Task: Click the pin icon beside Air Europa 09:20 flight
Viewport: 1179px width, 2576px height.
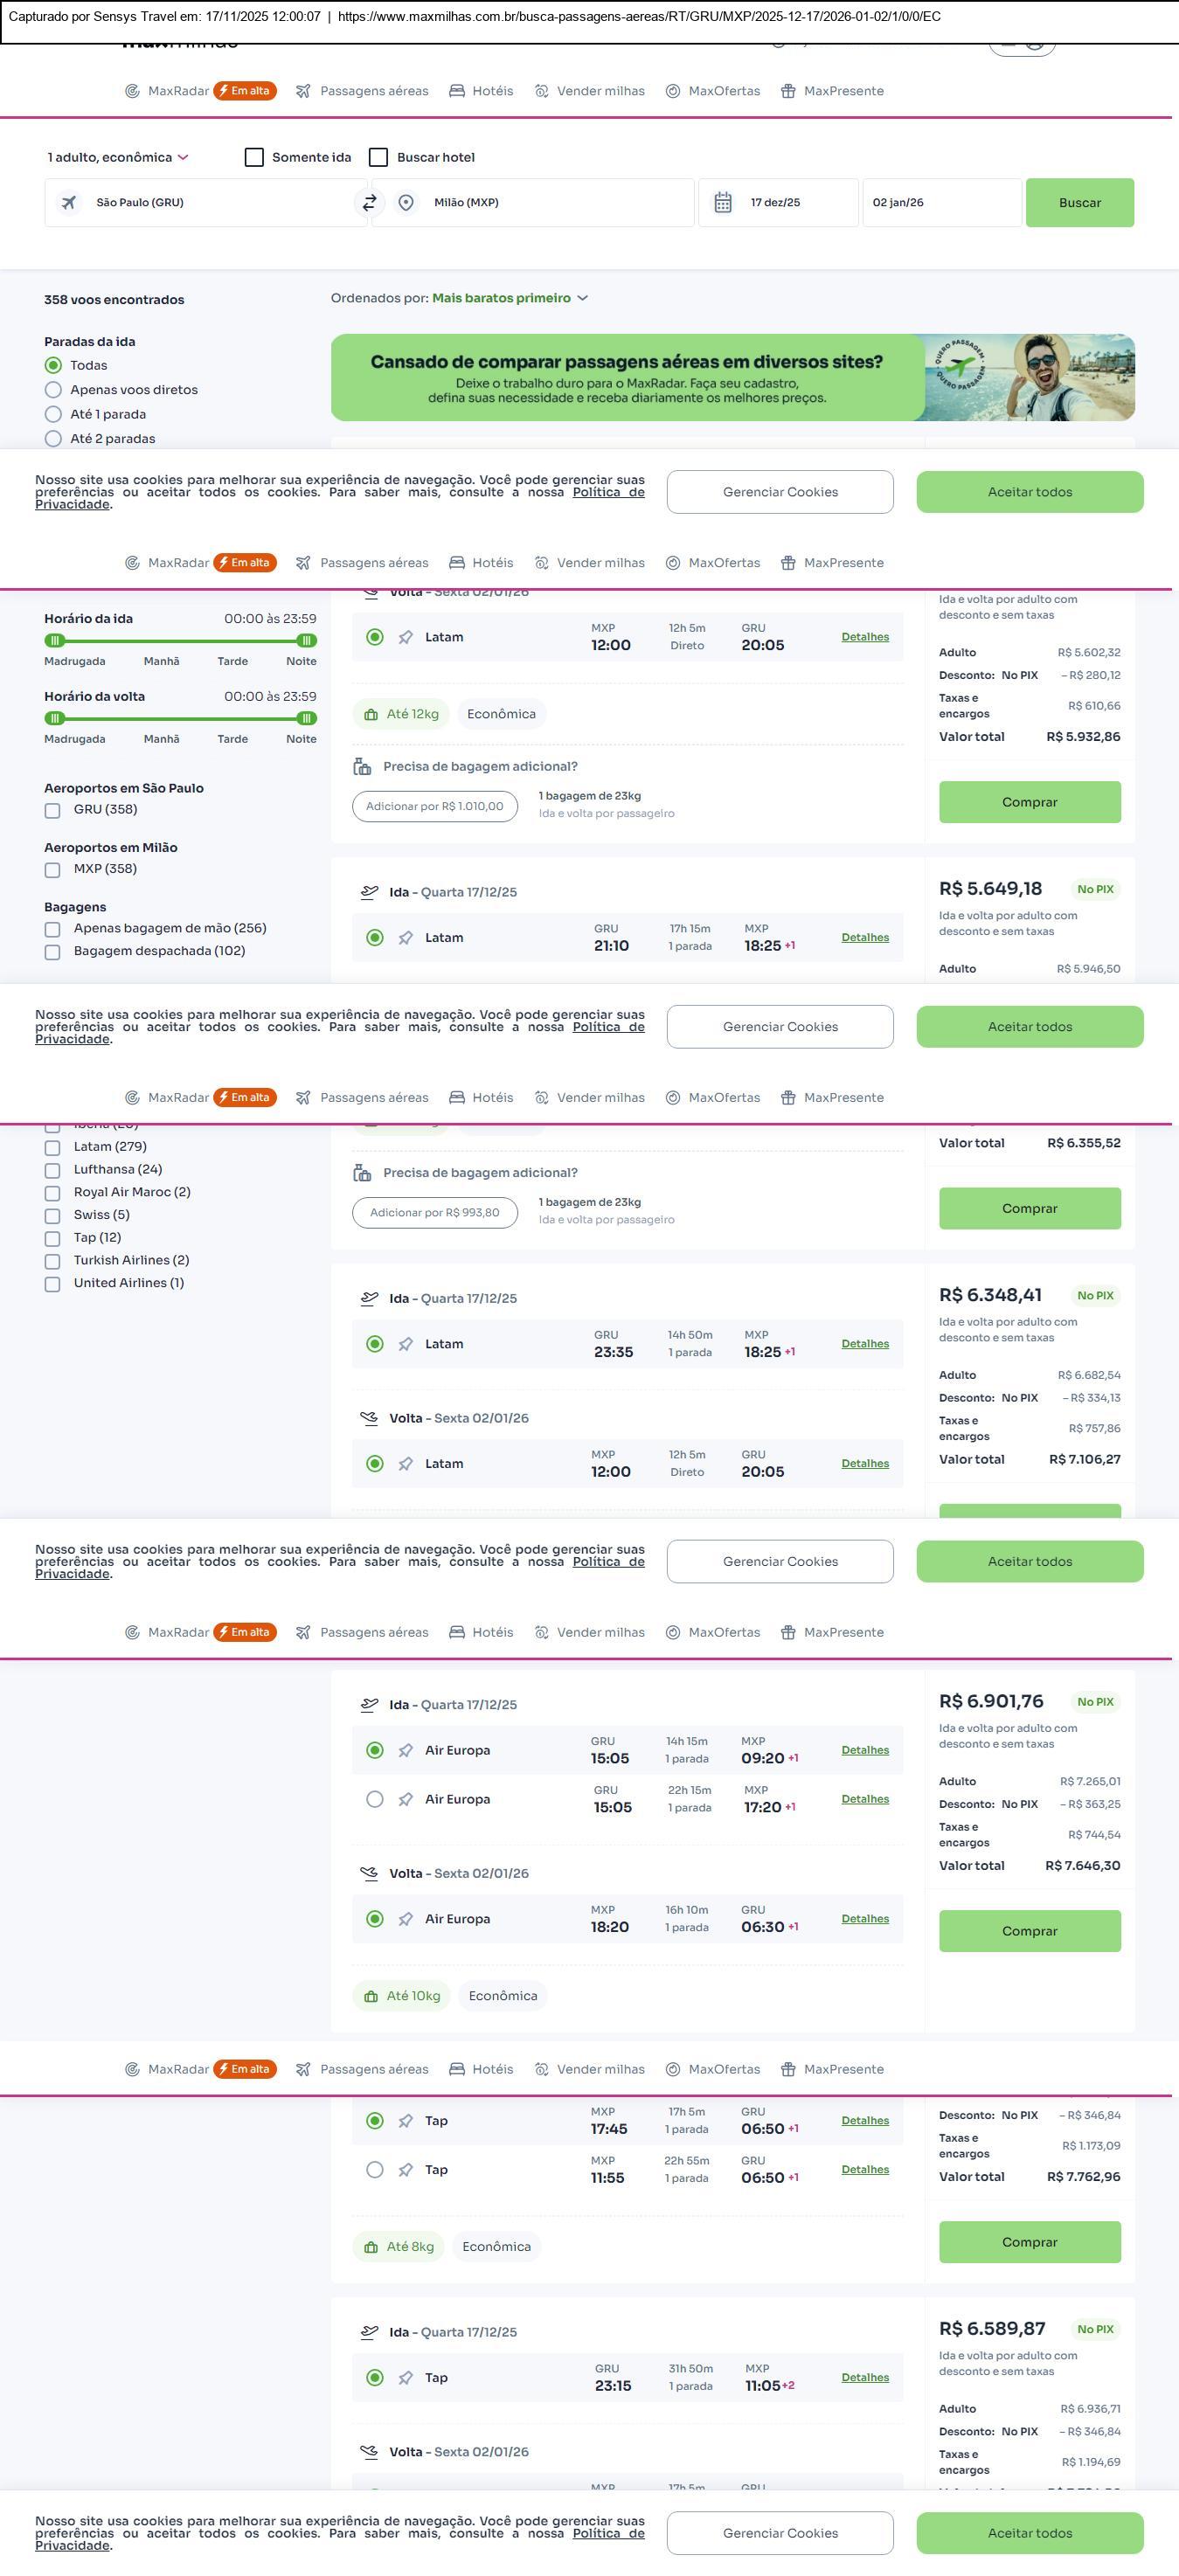Action: pyautogui.click(x=406, y=1750)
